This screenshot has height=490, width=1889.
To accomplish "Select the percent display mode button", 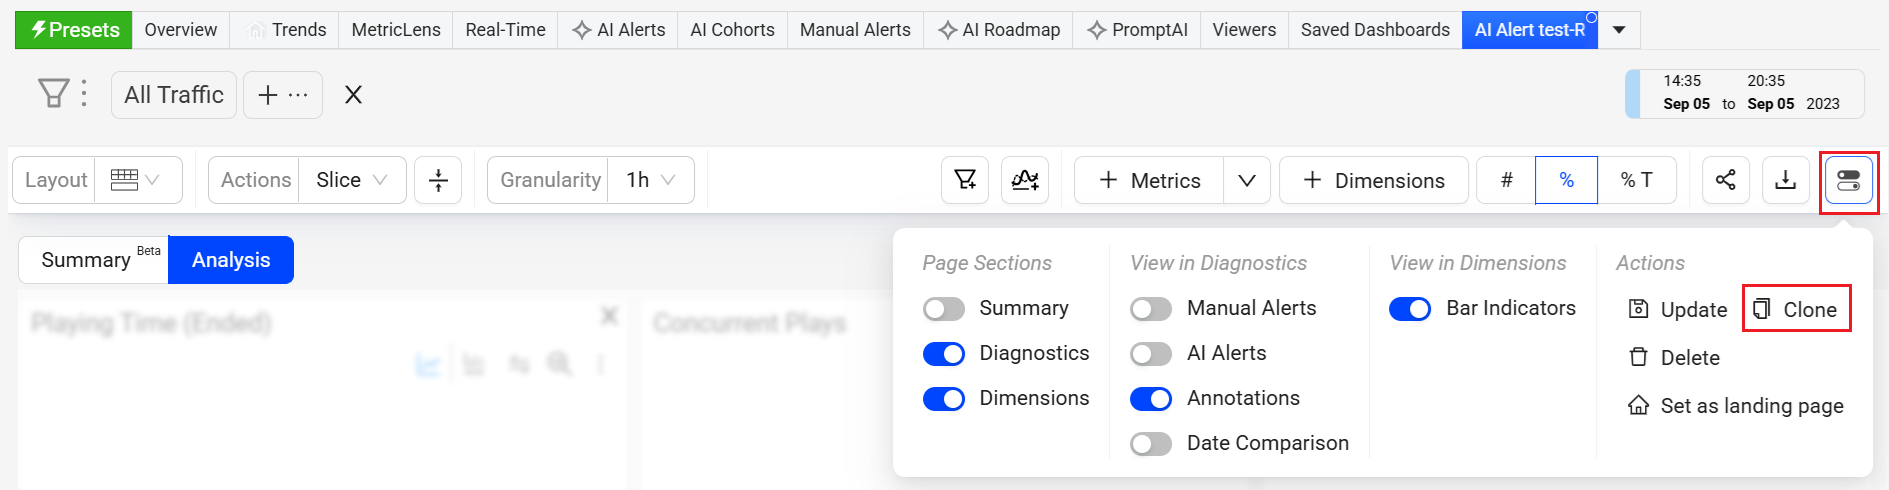I will coord(1566,180).
